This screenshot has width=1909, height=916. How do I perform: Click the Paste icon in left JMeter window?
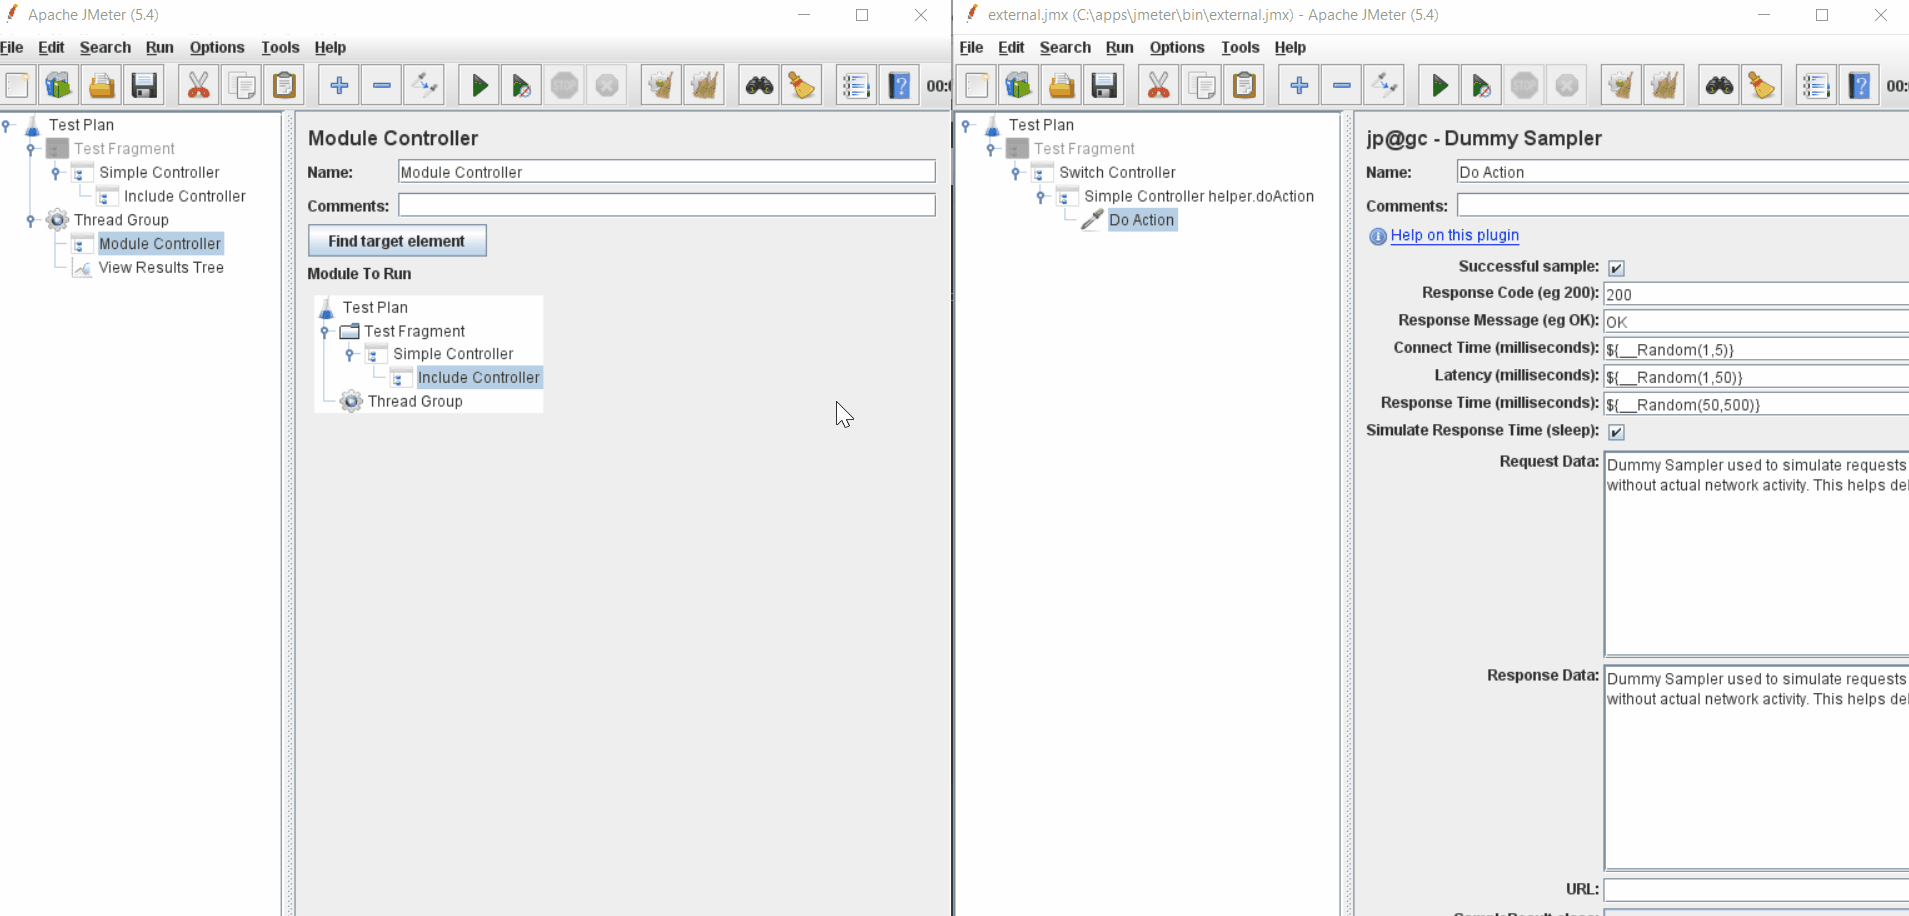pyautogui.click(x=285, y=86)
